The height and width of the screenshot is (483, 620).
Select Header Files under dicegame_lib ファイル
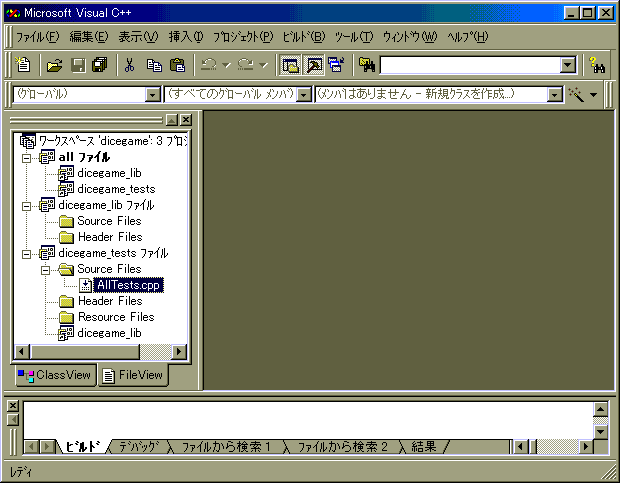(x=110, y=237)
